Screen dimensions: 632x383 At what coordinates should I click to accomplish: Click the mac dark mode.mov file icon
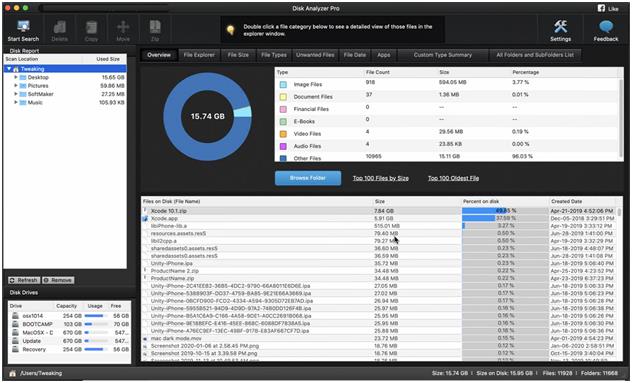pyautogui.click(x=145, y=339)
